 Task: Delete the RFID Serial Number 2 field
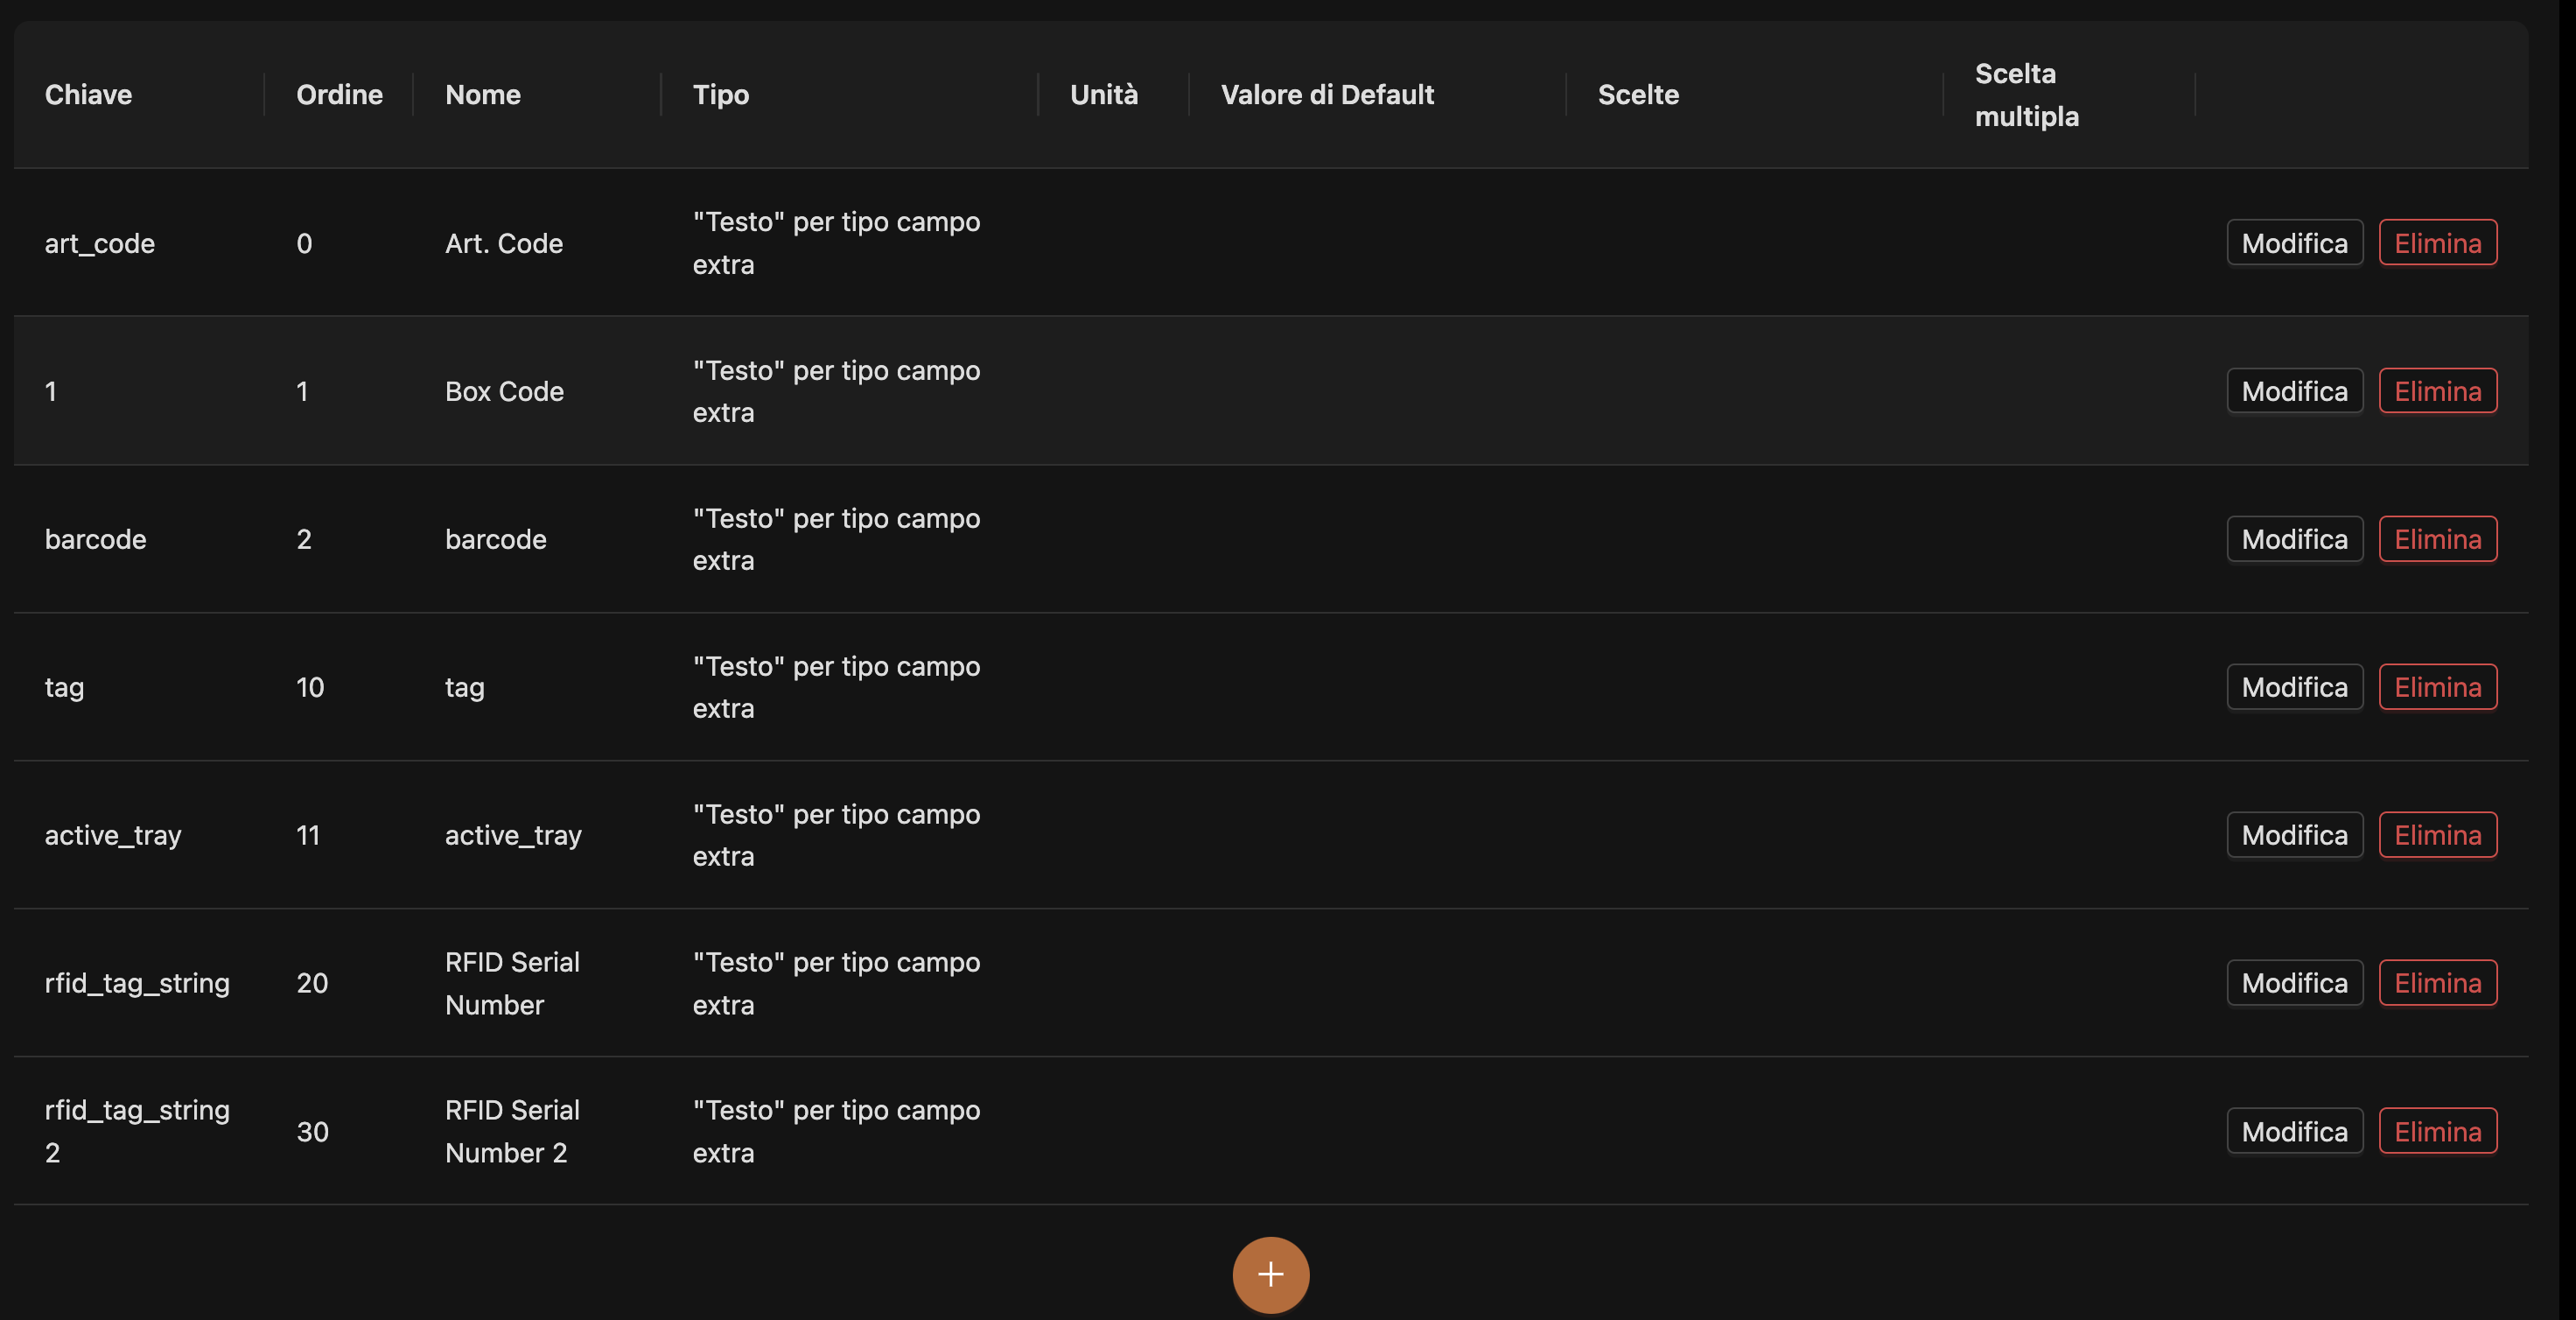click(2437, 1130)
